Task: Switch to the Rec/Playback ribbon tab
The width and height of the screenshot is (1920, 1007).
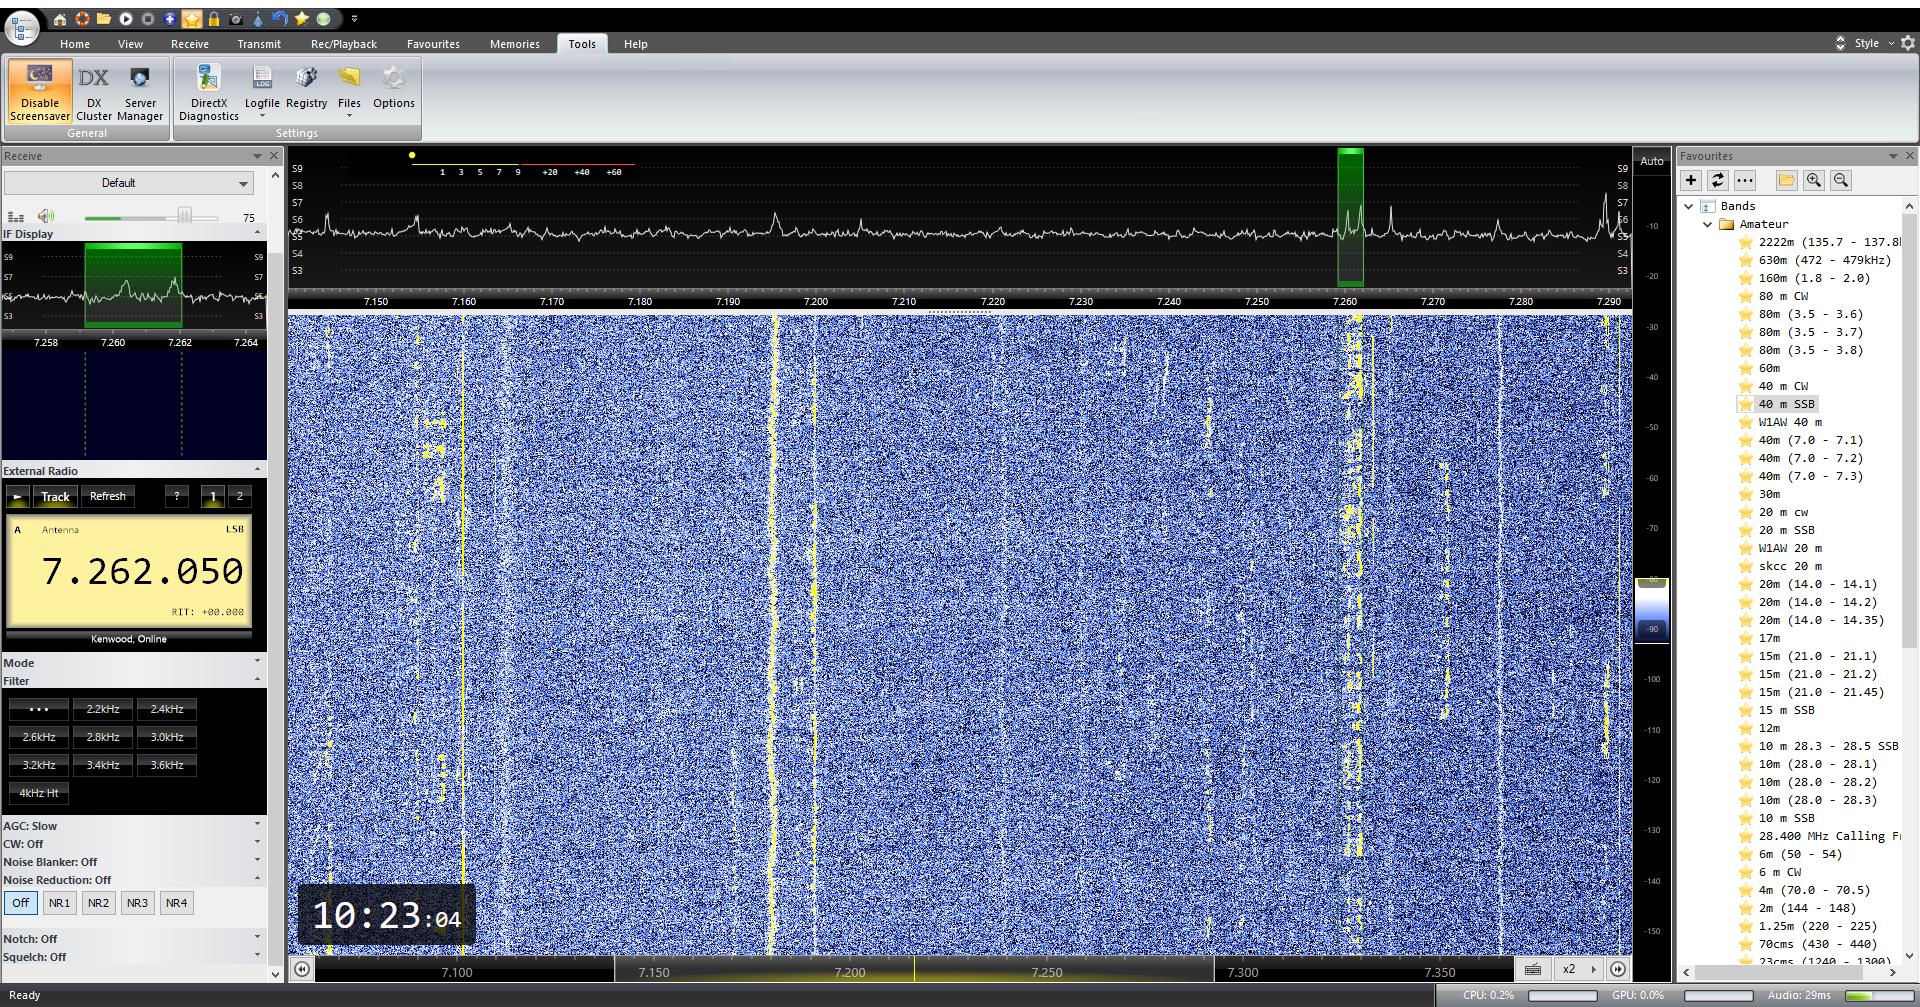Action: click(343, 44)
